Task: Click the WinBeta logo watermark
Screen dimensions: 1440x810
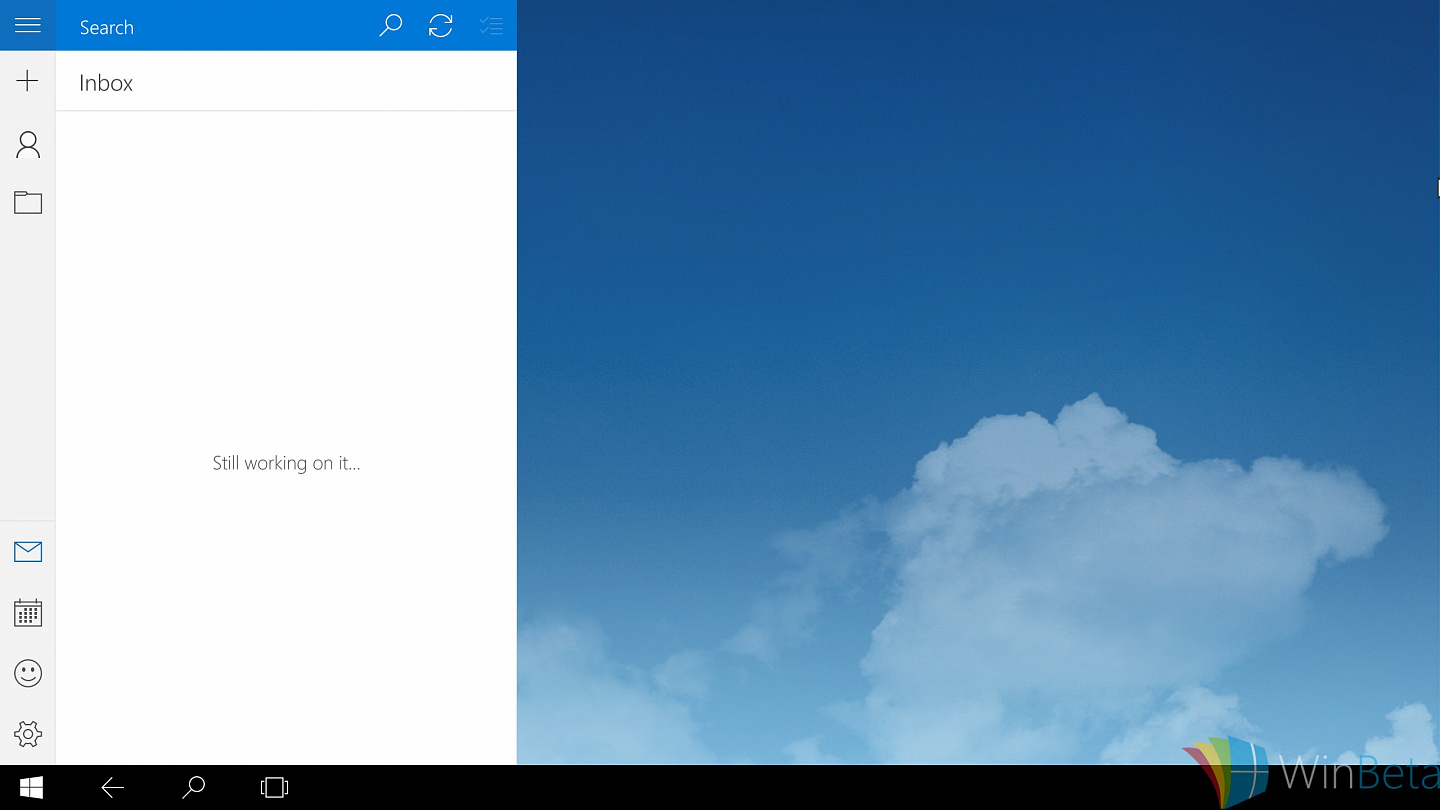Action: (x=1310, y=772)
